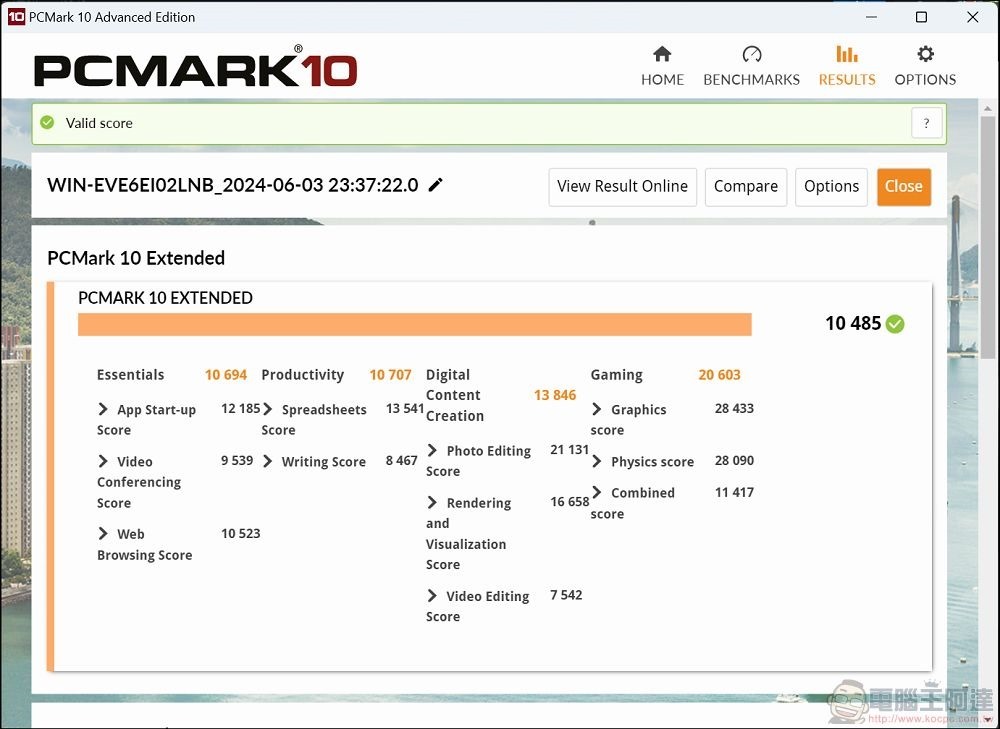The image size is (1000, 729).
Task: Expand Physics score details
Action: coord(597,460)
